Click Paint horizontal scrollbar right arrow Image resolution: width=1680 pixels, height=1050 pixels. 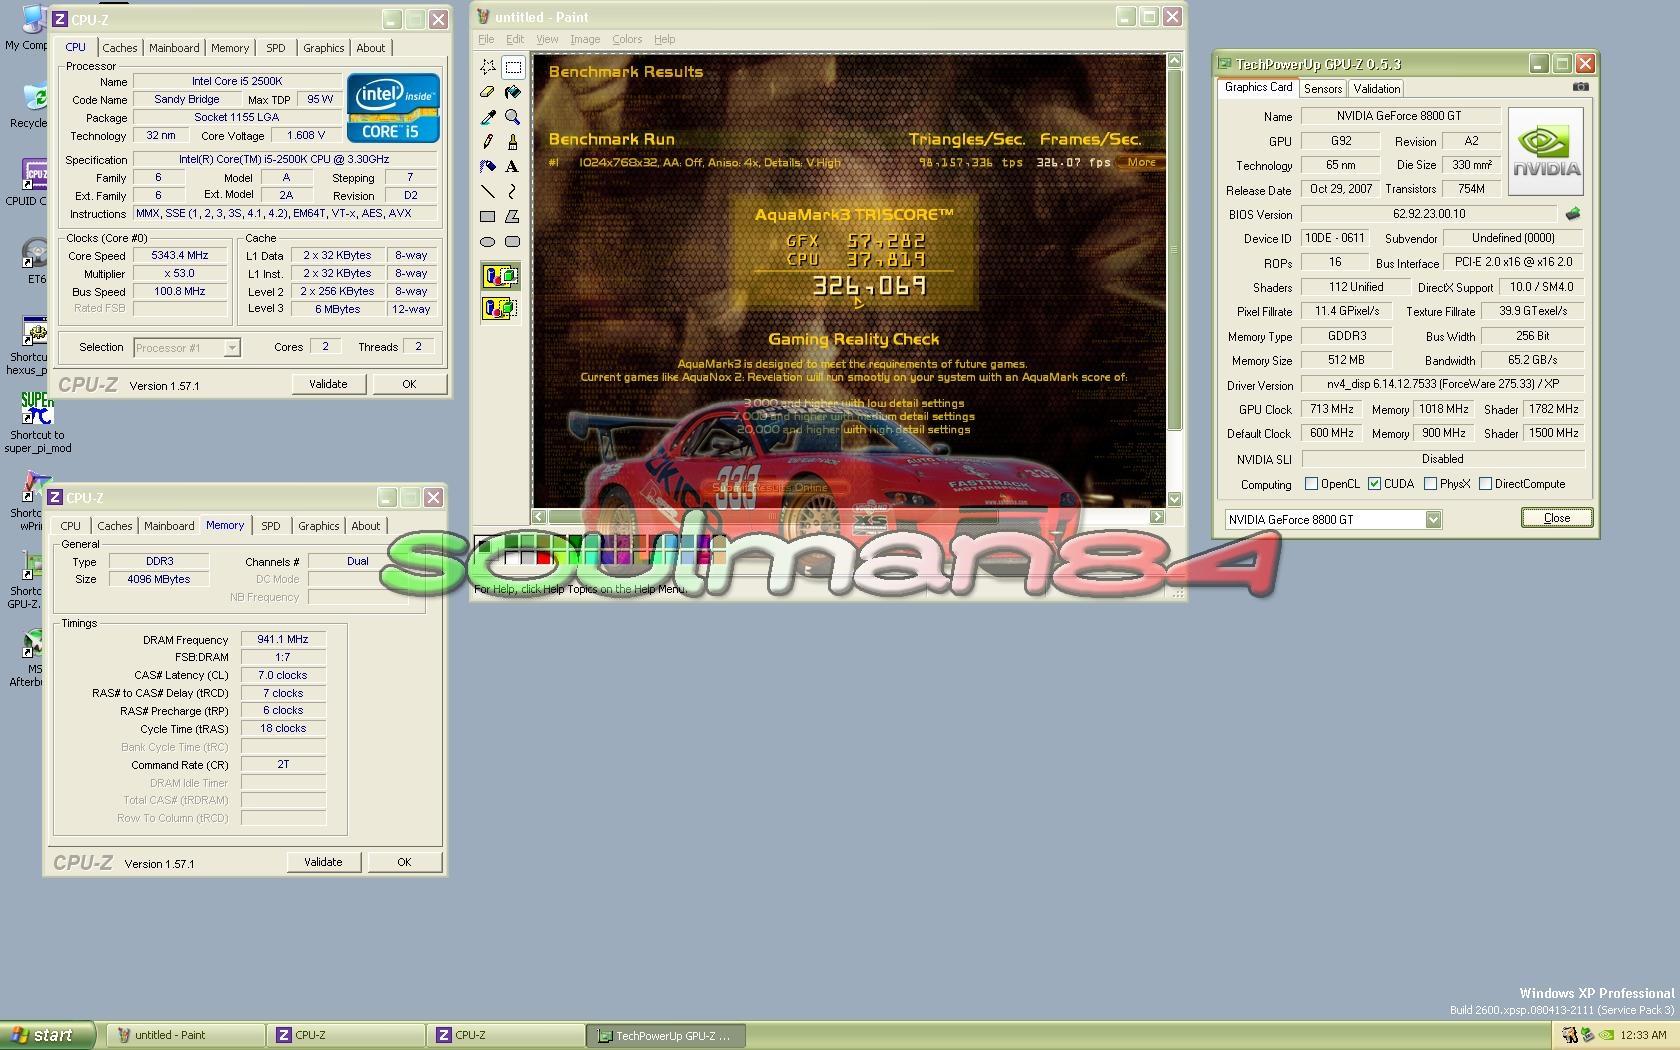[x=1158, y=517]
